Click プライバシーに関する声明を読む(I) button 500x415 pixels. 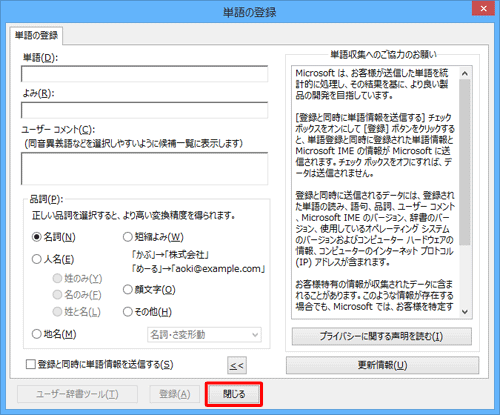click(x=382, y=336)
